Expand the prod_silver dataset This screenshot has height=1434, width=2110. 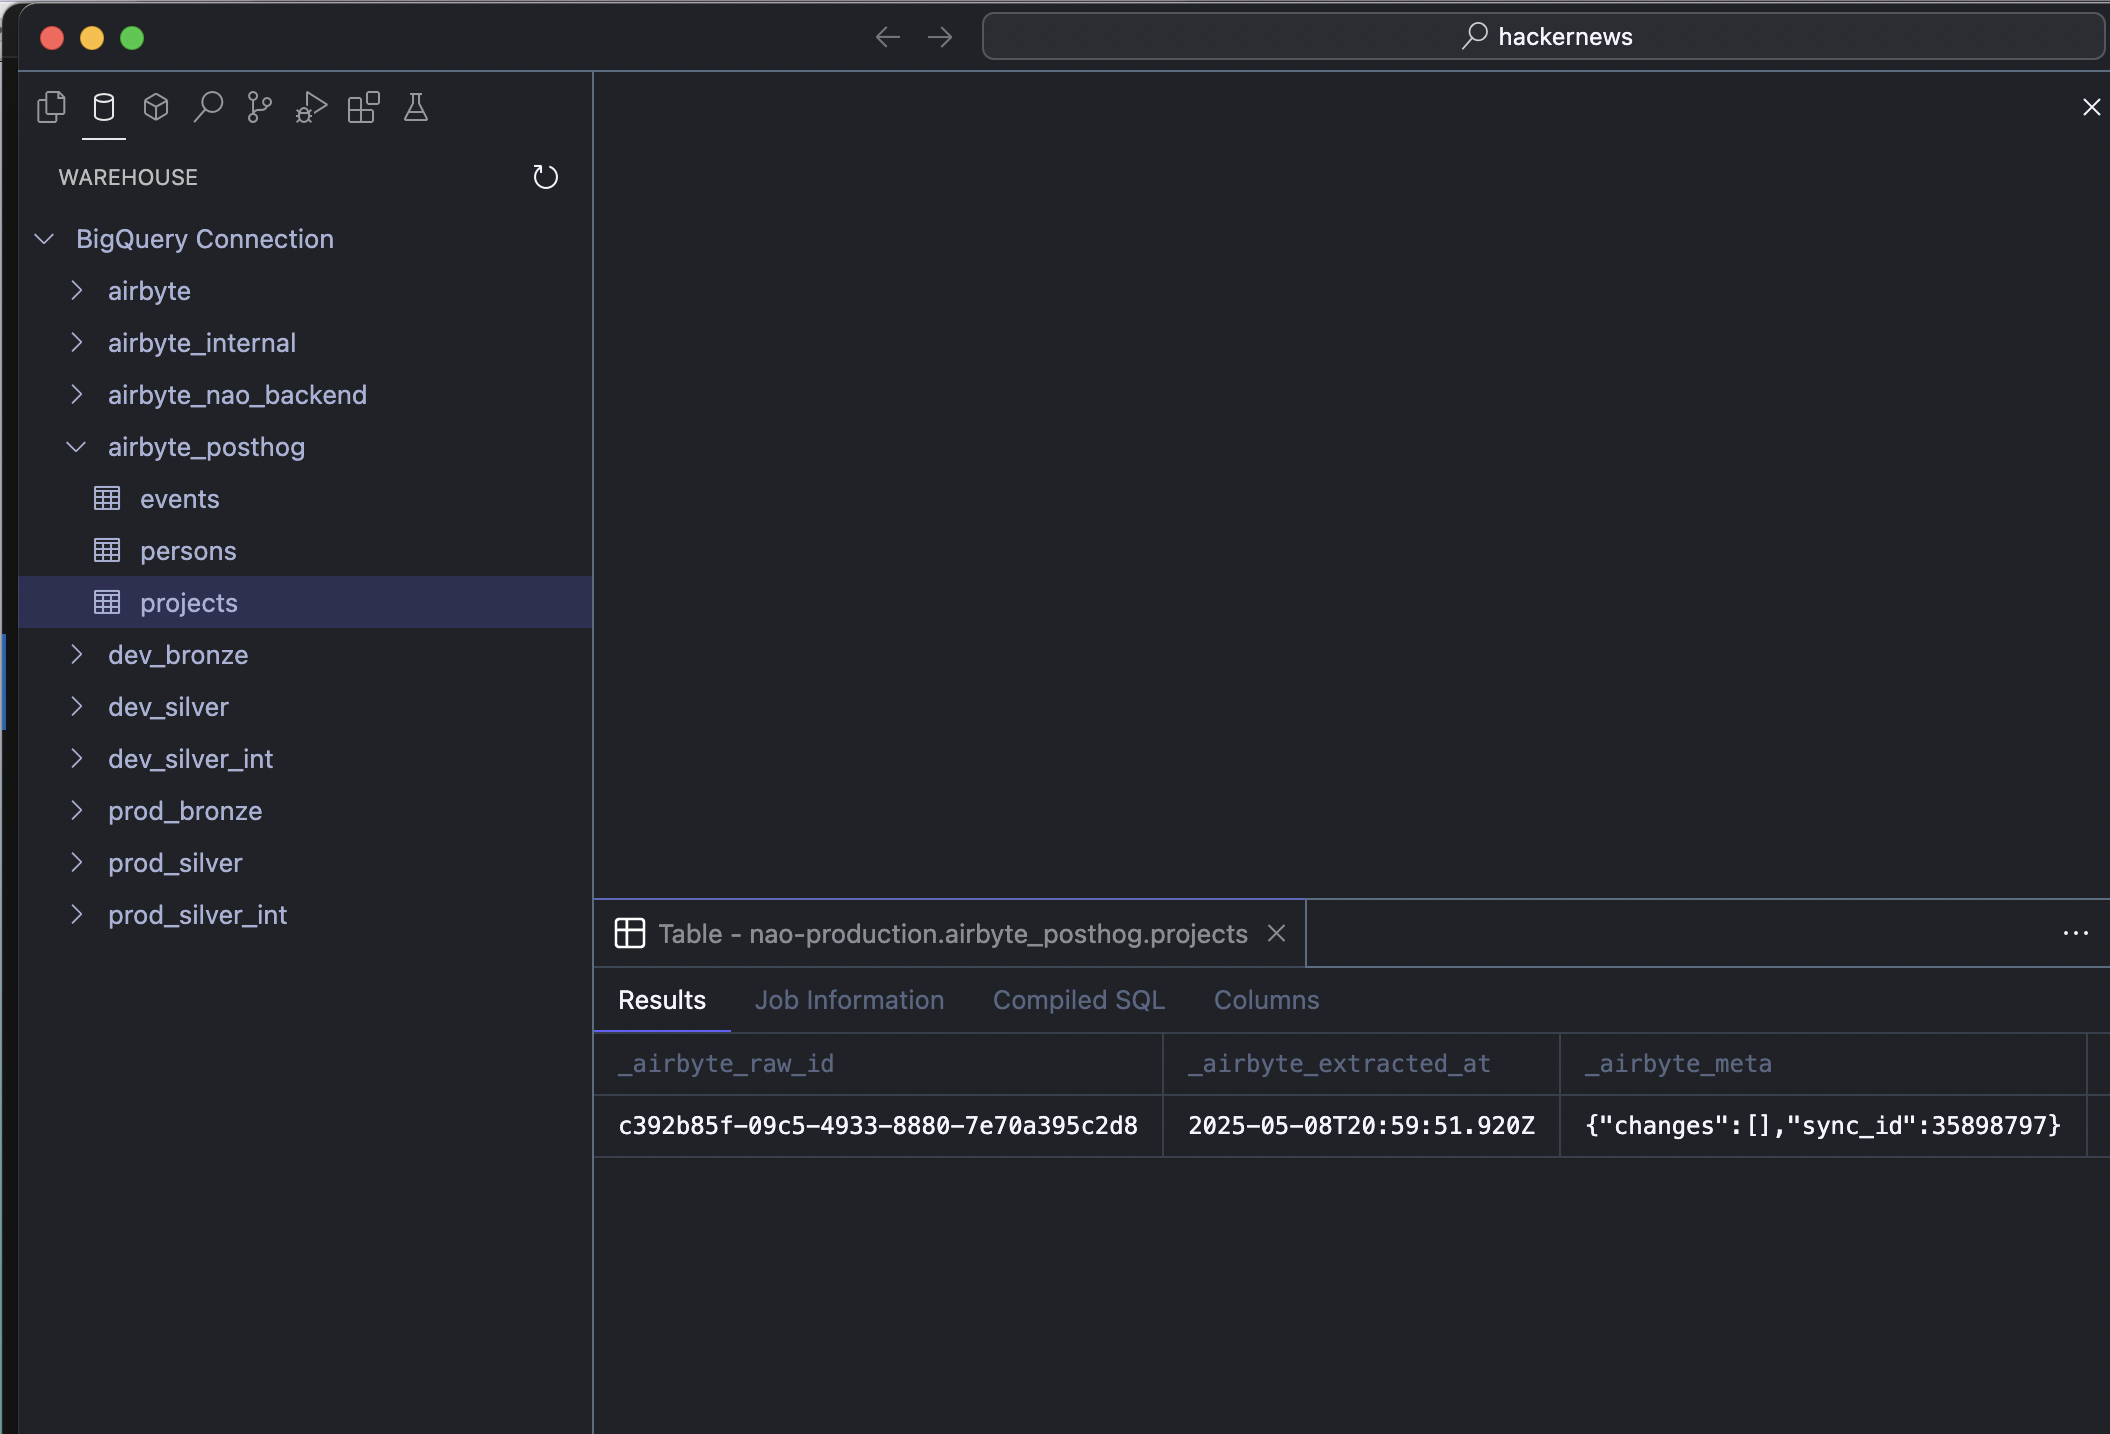76,863
